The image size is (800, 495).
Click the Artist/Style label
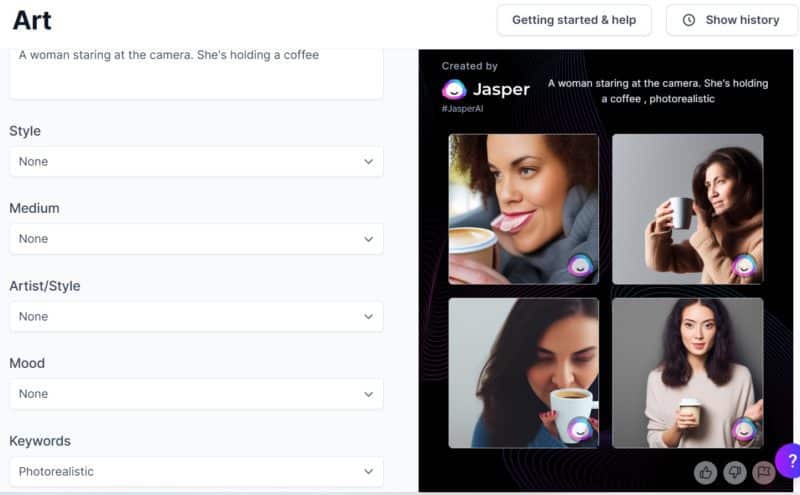coord(45,286)
